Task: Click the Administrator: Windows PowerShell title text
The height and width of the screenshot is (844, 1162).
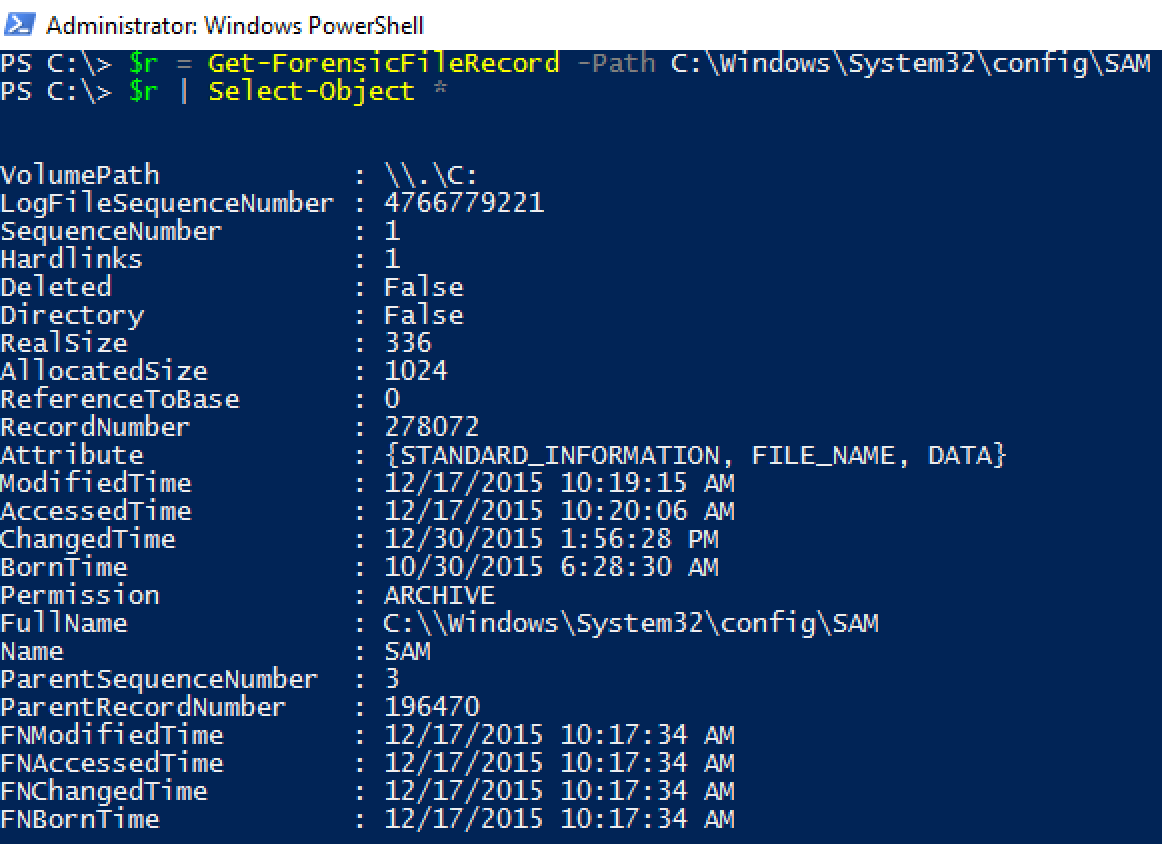Action: coord(235,25)
